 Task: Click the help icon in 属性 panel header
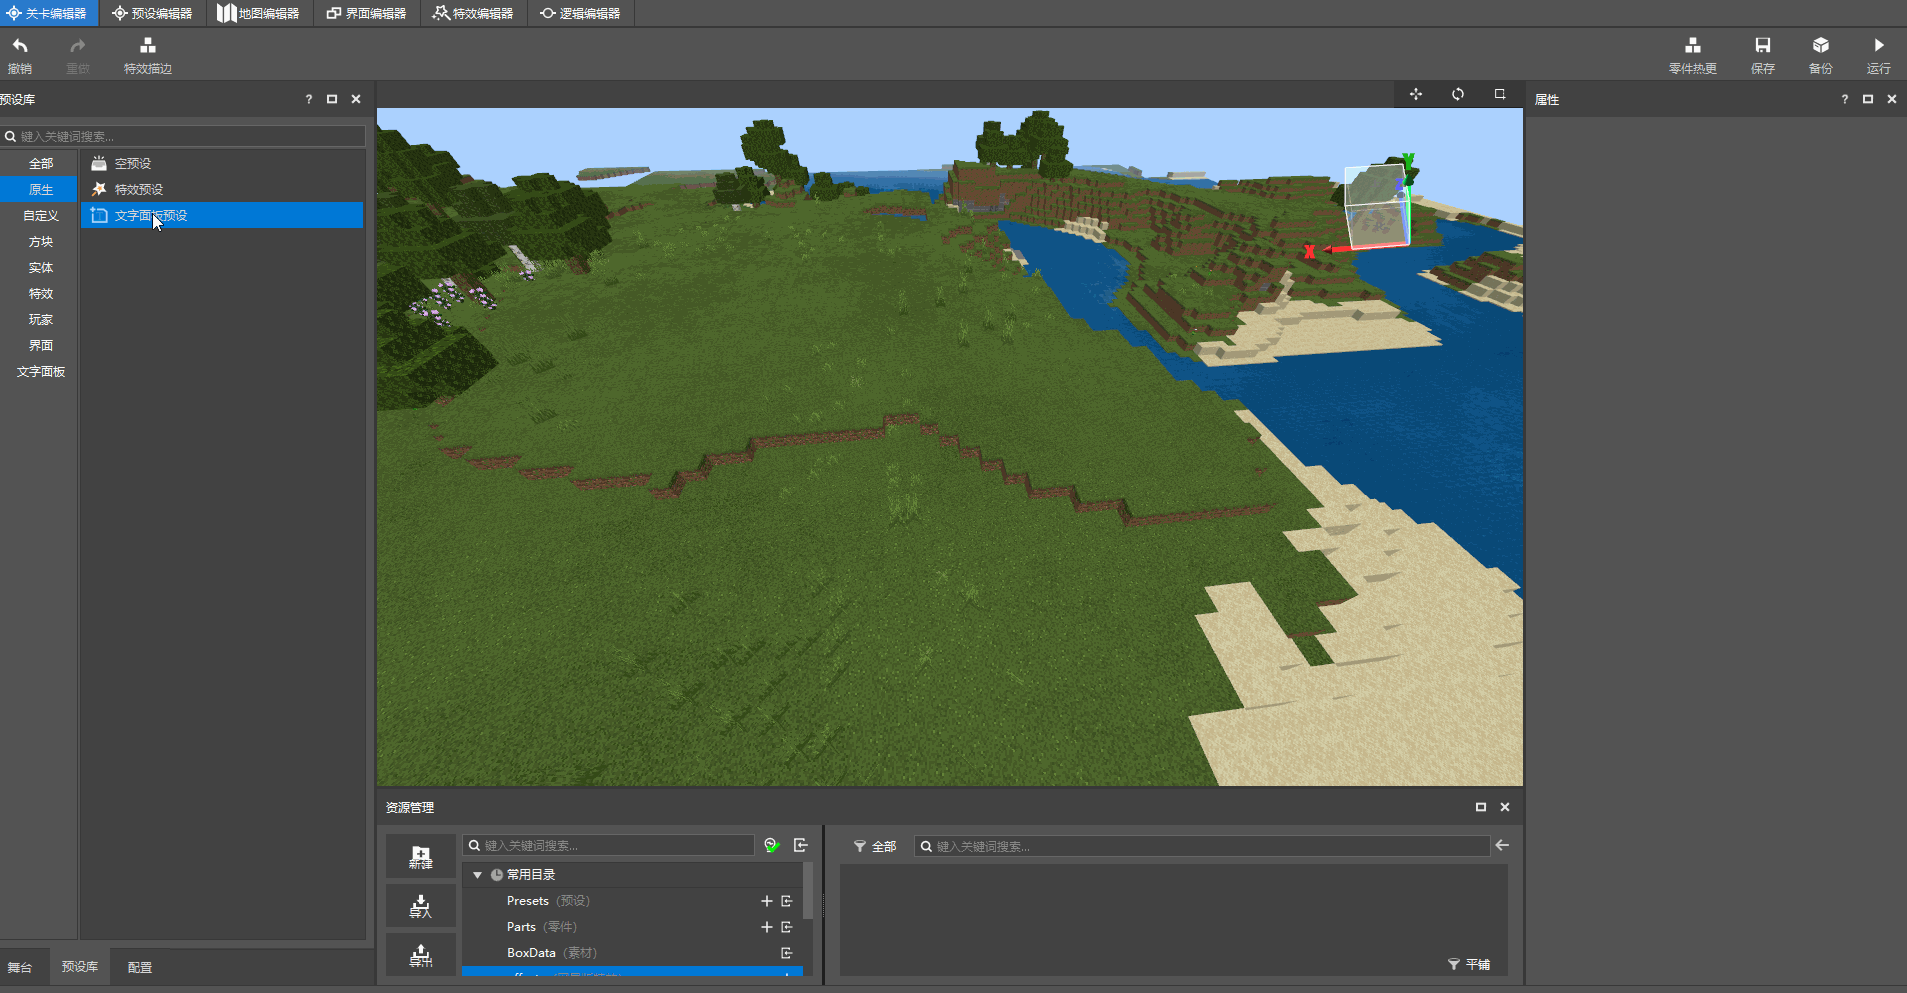[x=1844, y=99]
